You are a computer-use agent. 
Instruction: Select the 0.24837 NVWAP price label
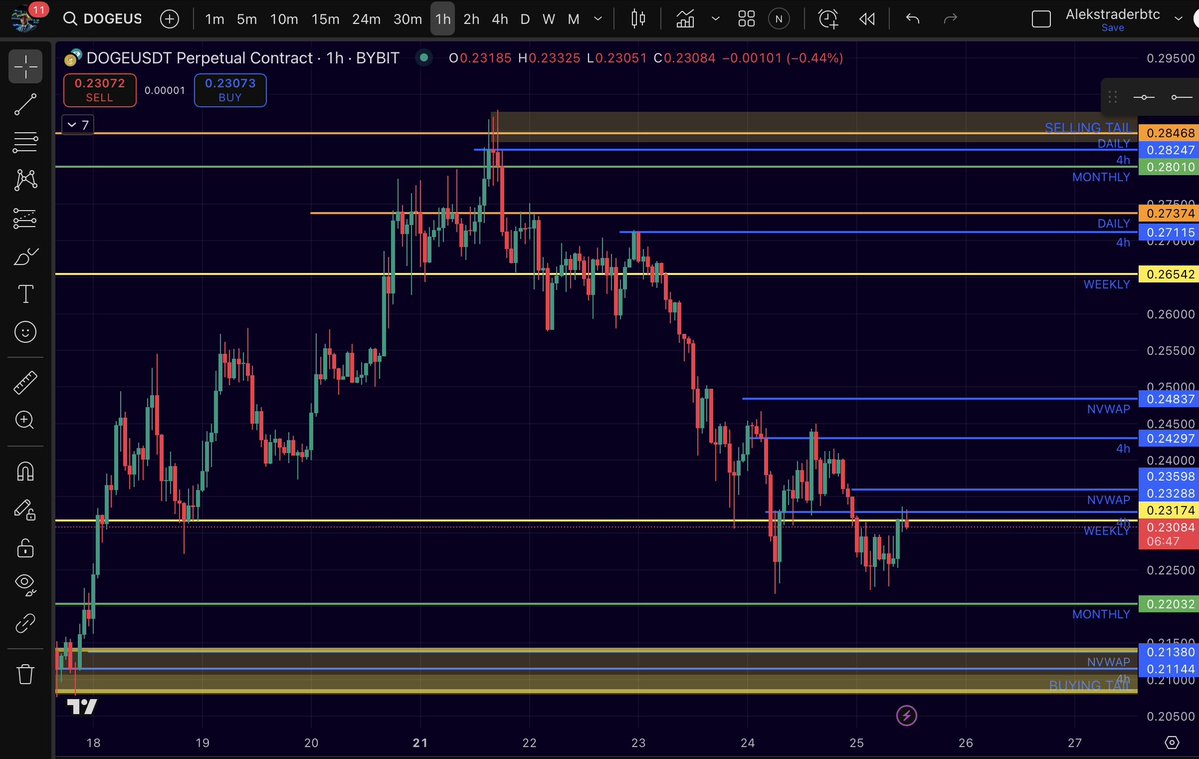[x=1169, y=399]
